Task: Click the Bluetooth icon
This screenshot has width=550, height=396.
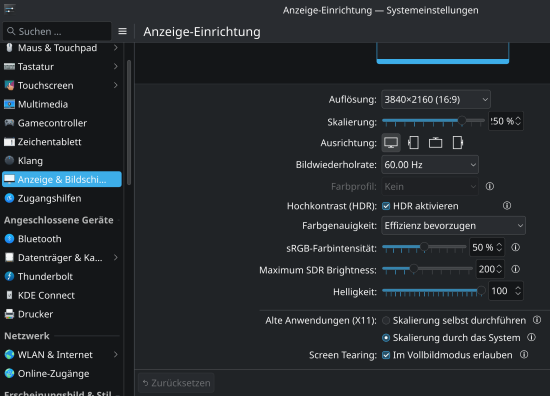Action: (x=9, y=239)
